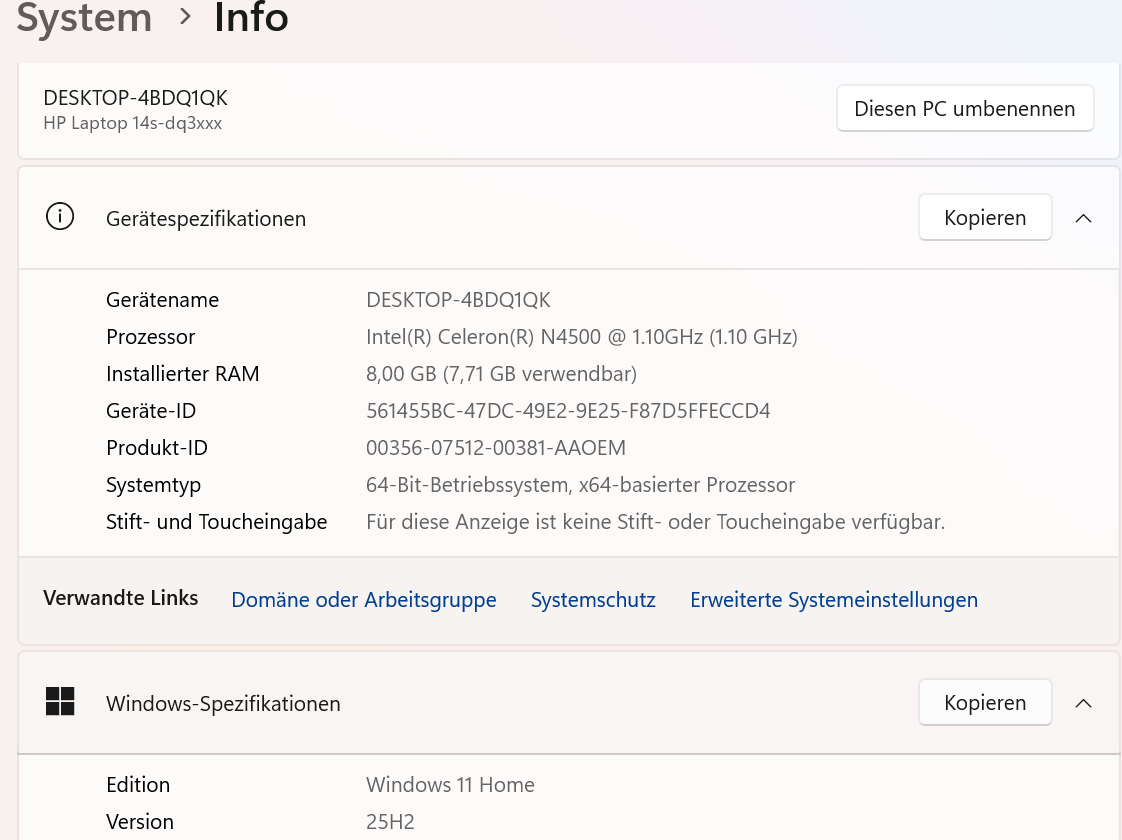Click the Geräte-ID label

click(x=151, y=411)
